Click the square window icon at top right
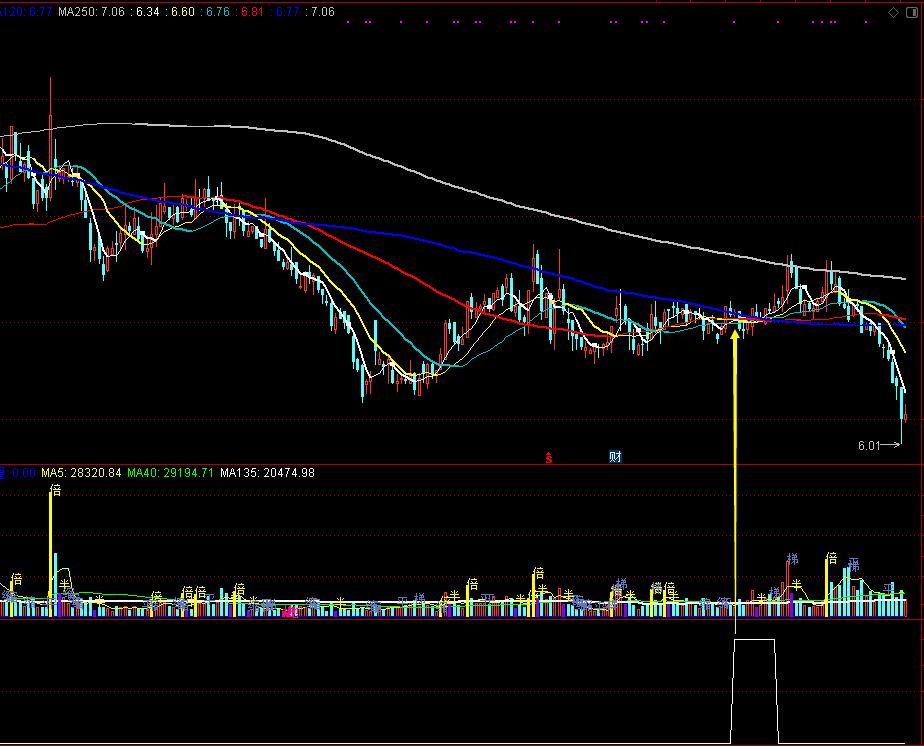The width and height of the screenshot is (924, 746). [x=911, y=12]
